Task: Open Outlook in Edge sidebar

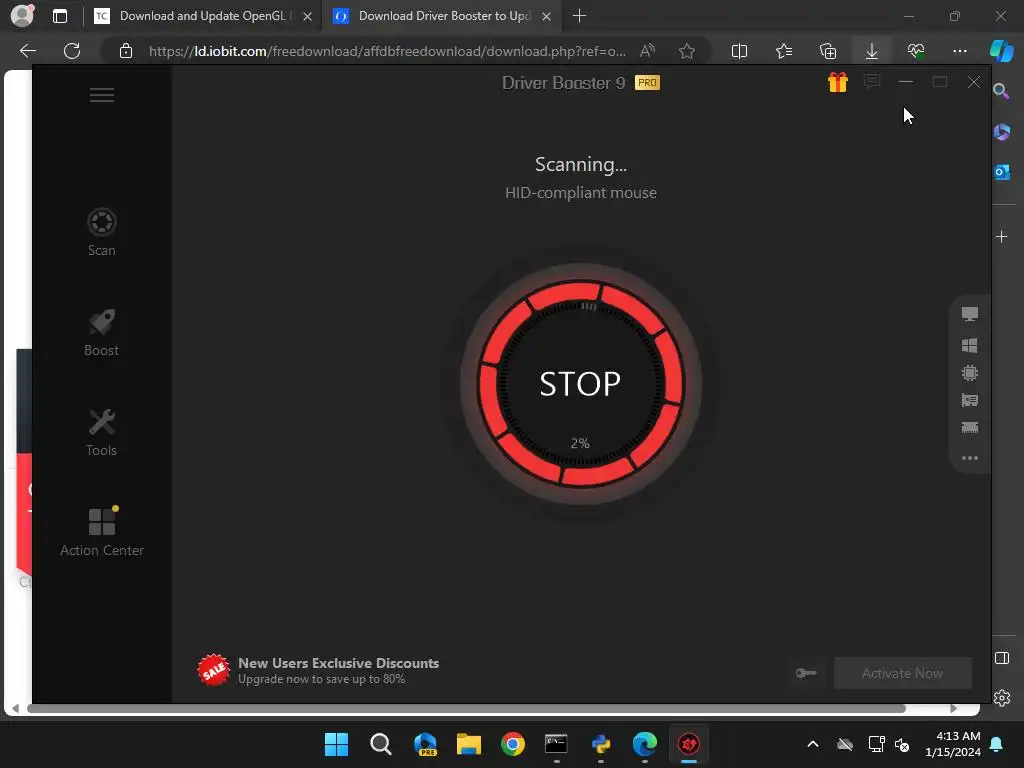Action: (1002, 172)
